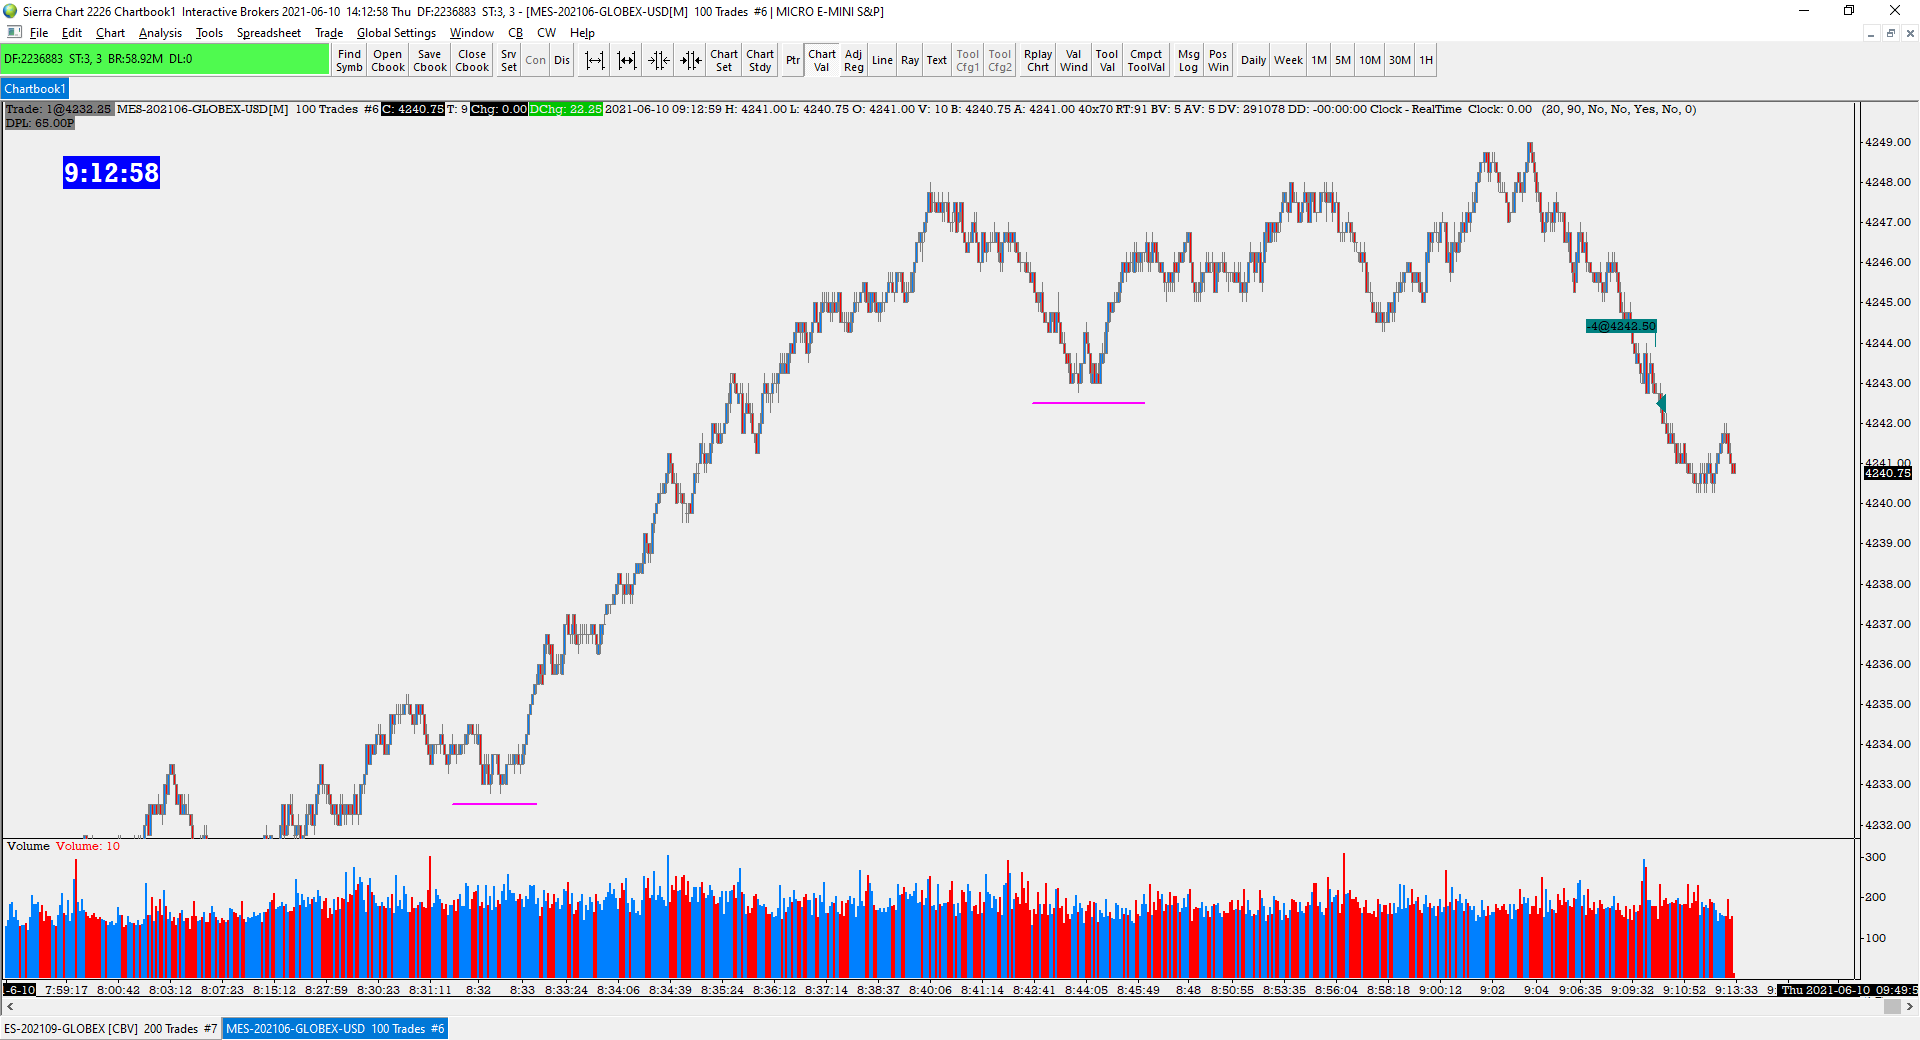1920x1040 pixels.
Task: Toggle Compact Tool Values button
Action: 1146,60
